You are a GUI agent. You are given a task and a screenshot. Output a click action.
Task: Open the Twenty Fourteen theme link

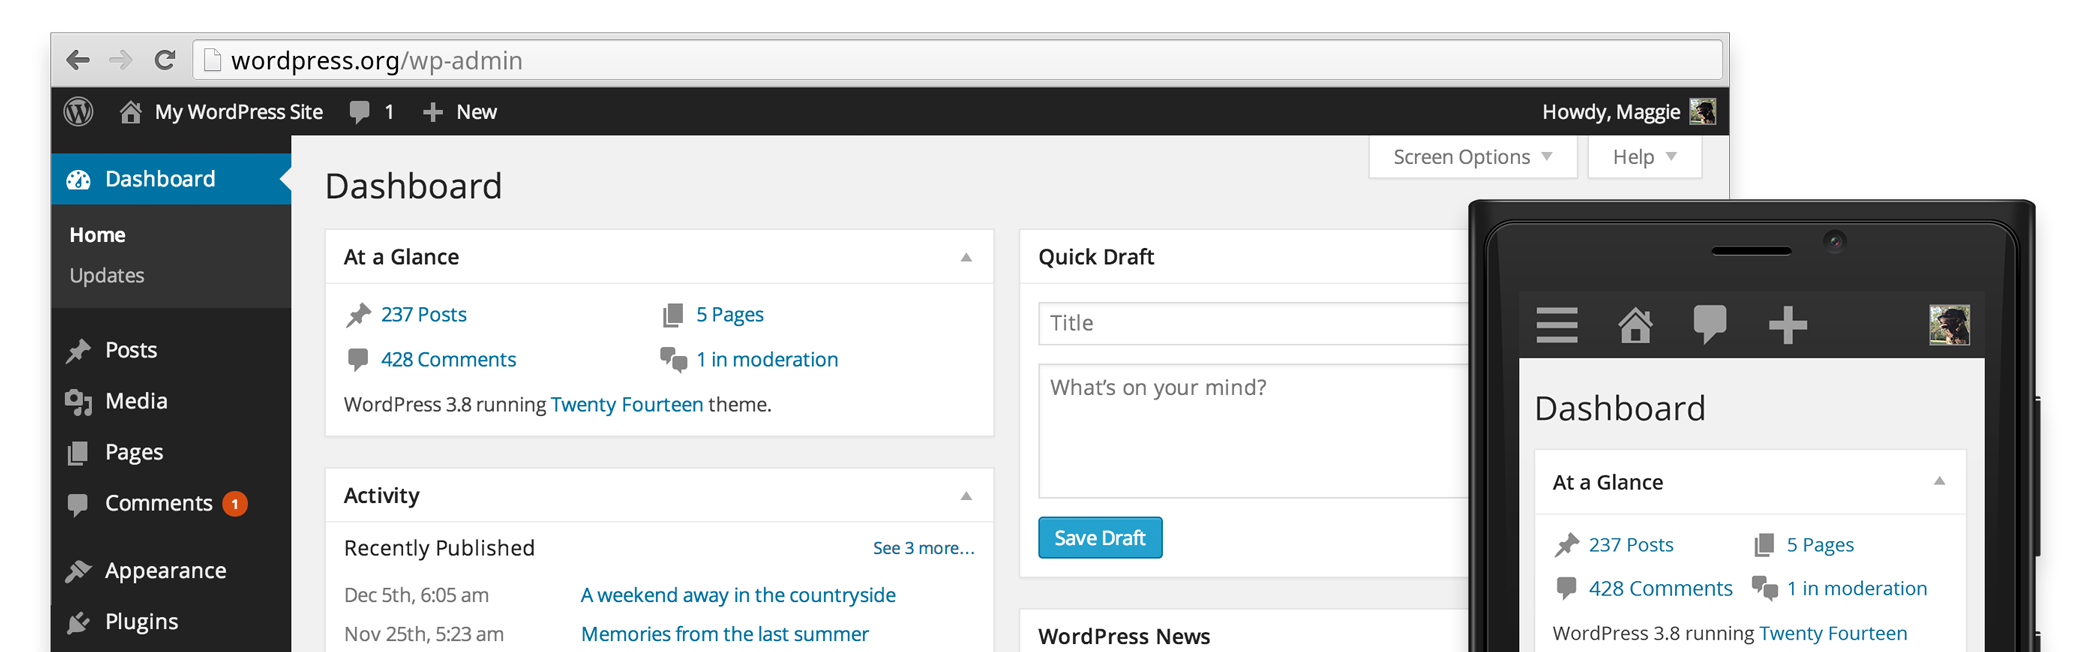[627, 404]
